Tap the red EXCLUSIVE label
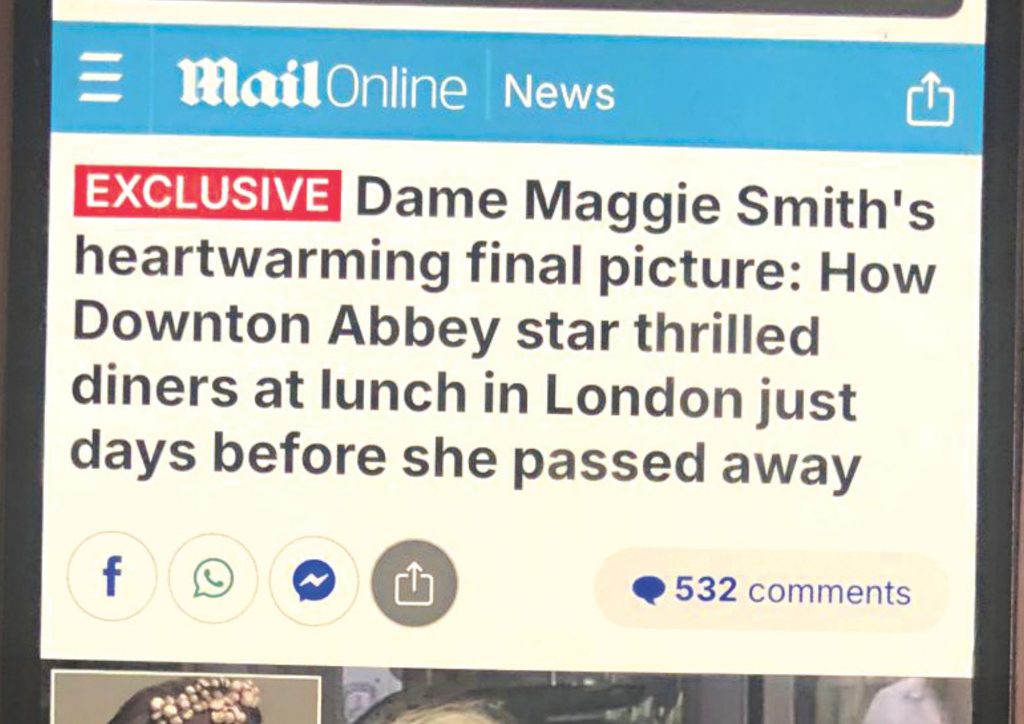Image resolution: width=1024 pixels, height=724 pixels. pyautogui.click(x=208, y=194)
